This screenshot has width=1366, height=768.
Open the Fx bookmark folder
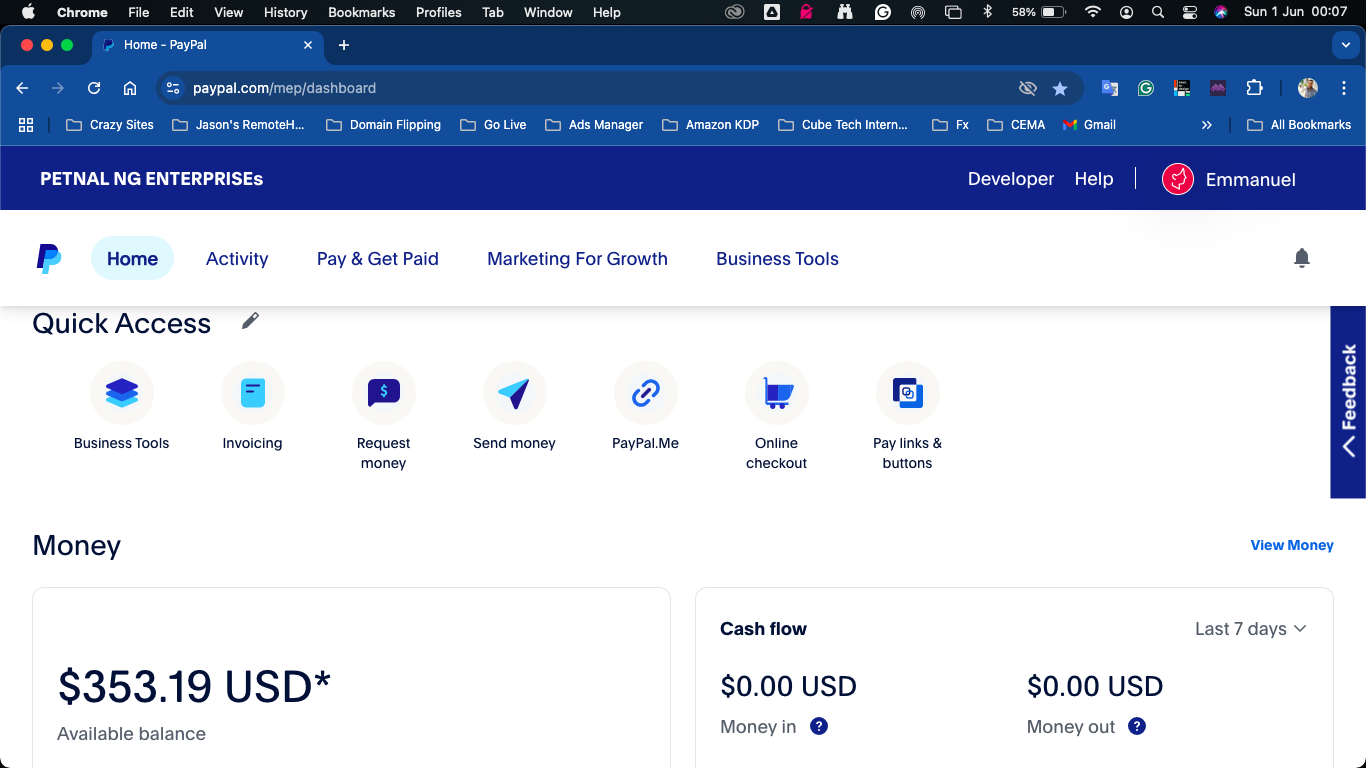click(951, 125)
